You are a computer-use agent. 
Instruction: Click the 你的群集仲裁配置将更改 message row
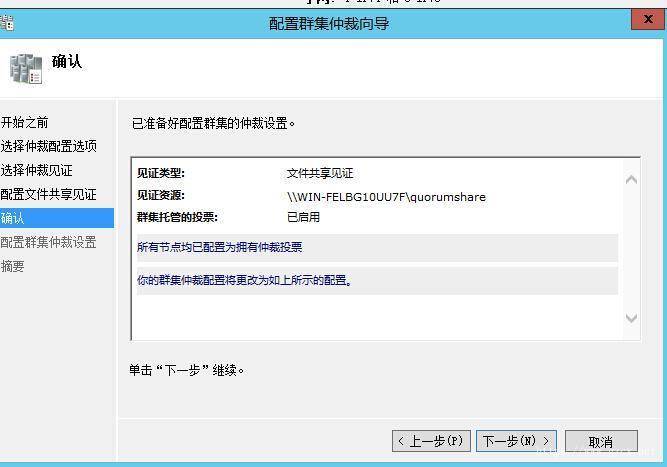(x=377, y=281)
